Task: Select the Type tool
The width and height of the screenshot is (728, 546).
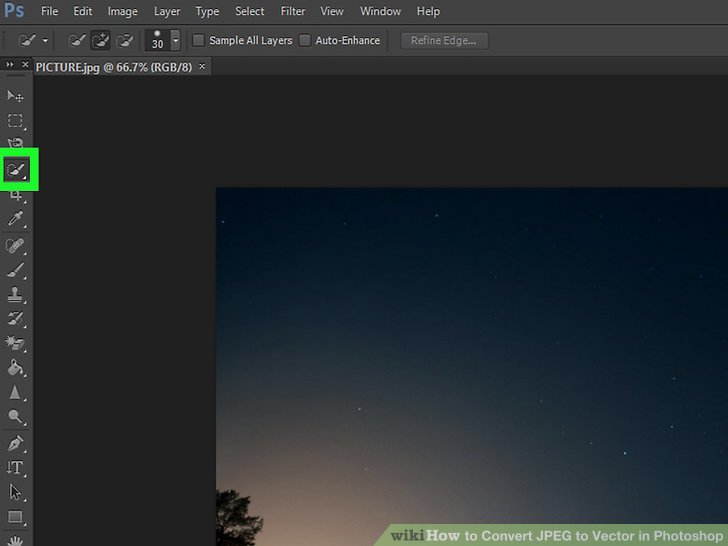Action: (x=15, y=468)
